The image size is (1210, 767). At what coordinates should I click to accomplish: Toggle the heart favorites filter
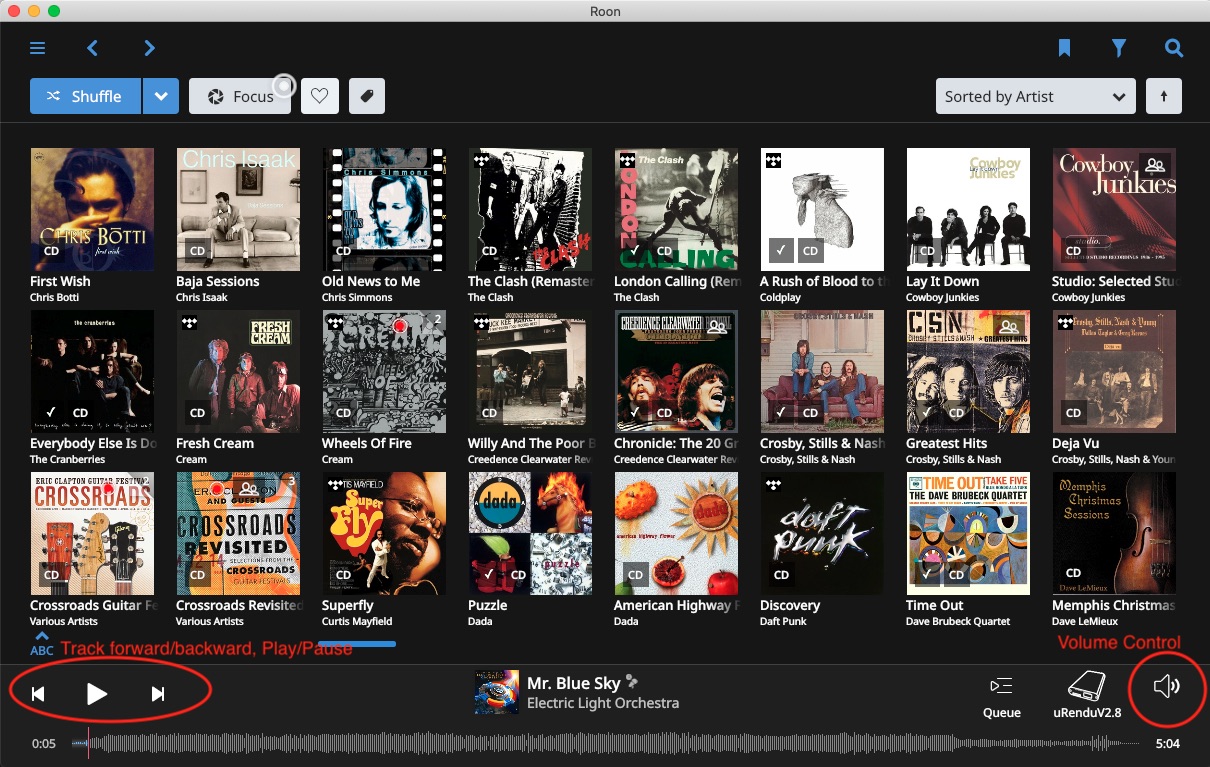319,96
